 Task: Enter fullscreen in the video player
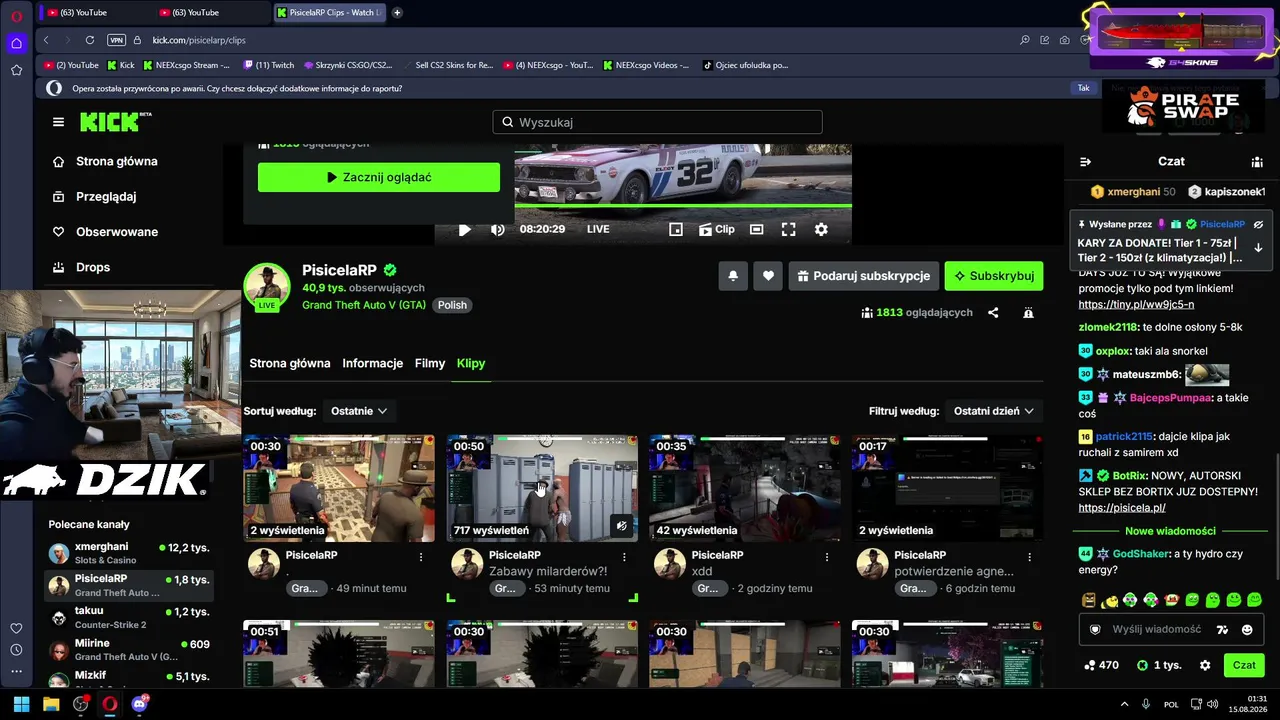click(x=788, y=229)
